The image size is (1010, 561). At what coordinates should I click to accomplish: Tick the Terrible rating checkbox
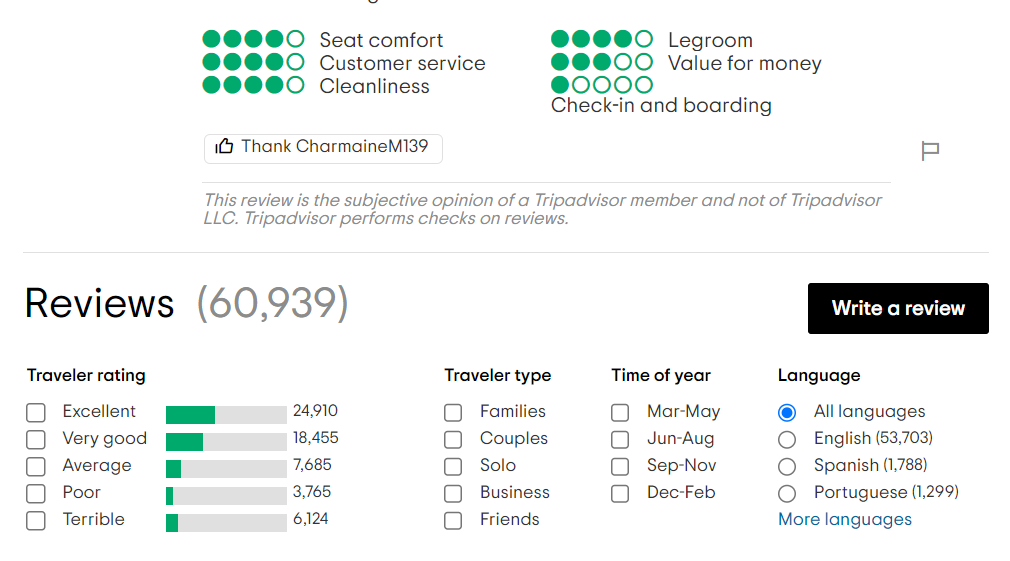point(36,520)
